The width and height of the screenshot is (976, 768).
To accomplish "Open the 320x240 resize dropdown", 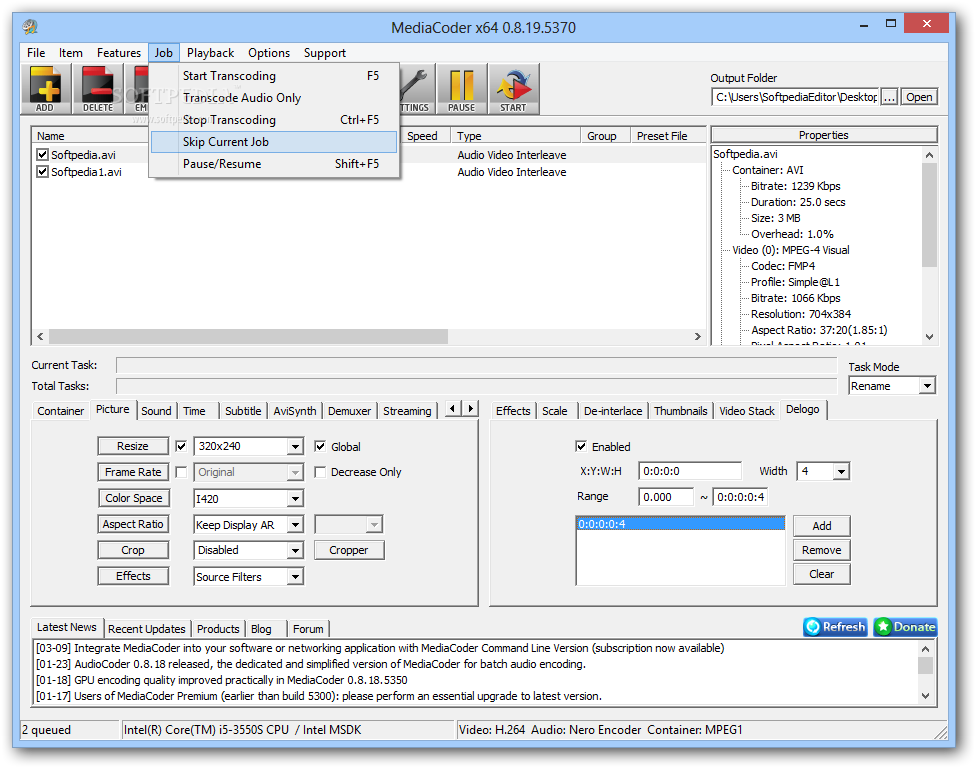I will 296,446.
